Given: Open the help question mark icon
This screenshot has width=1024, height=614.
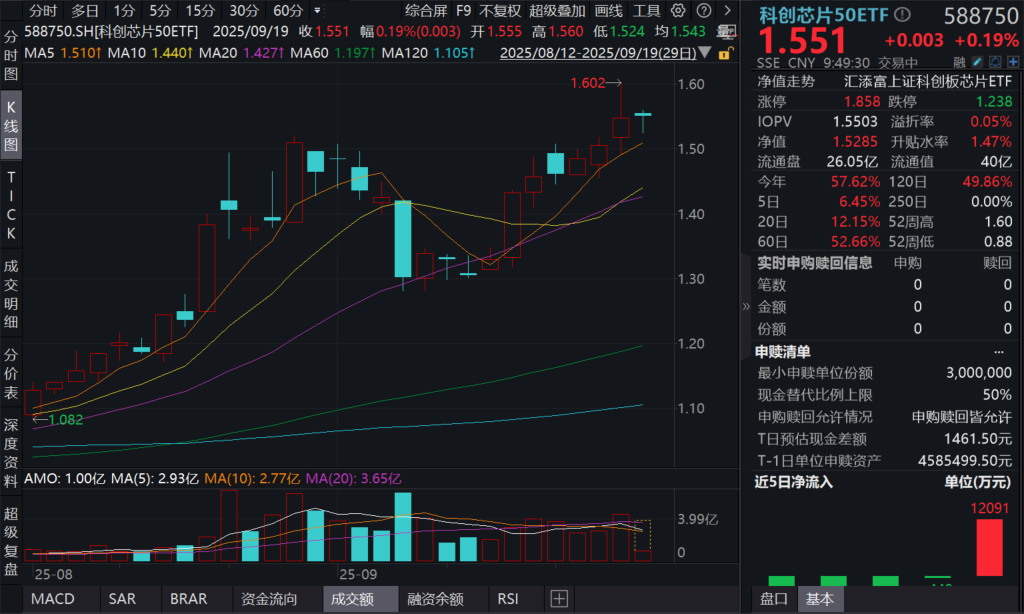Looking at the screenshot, I should (704, 10).
